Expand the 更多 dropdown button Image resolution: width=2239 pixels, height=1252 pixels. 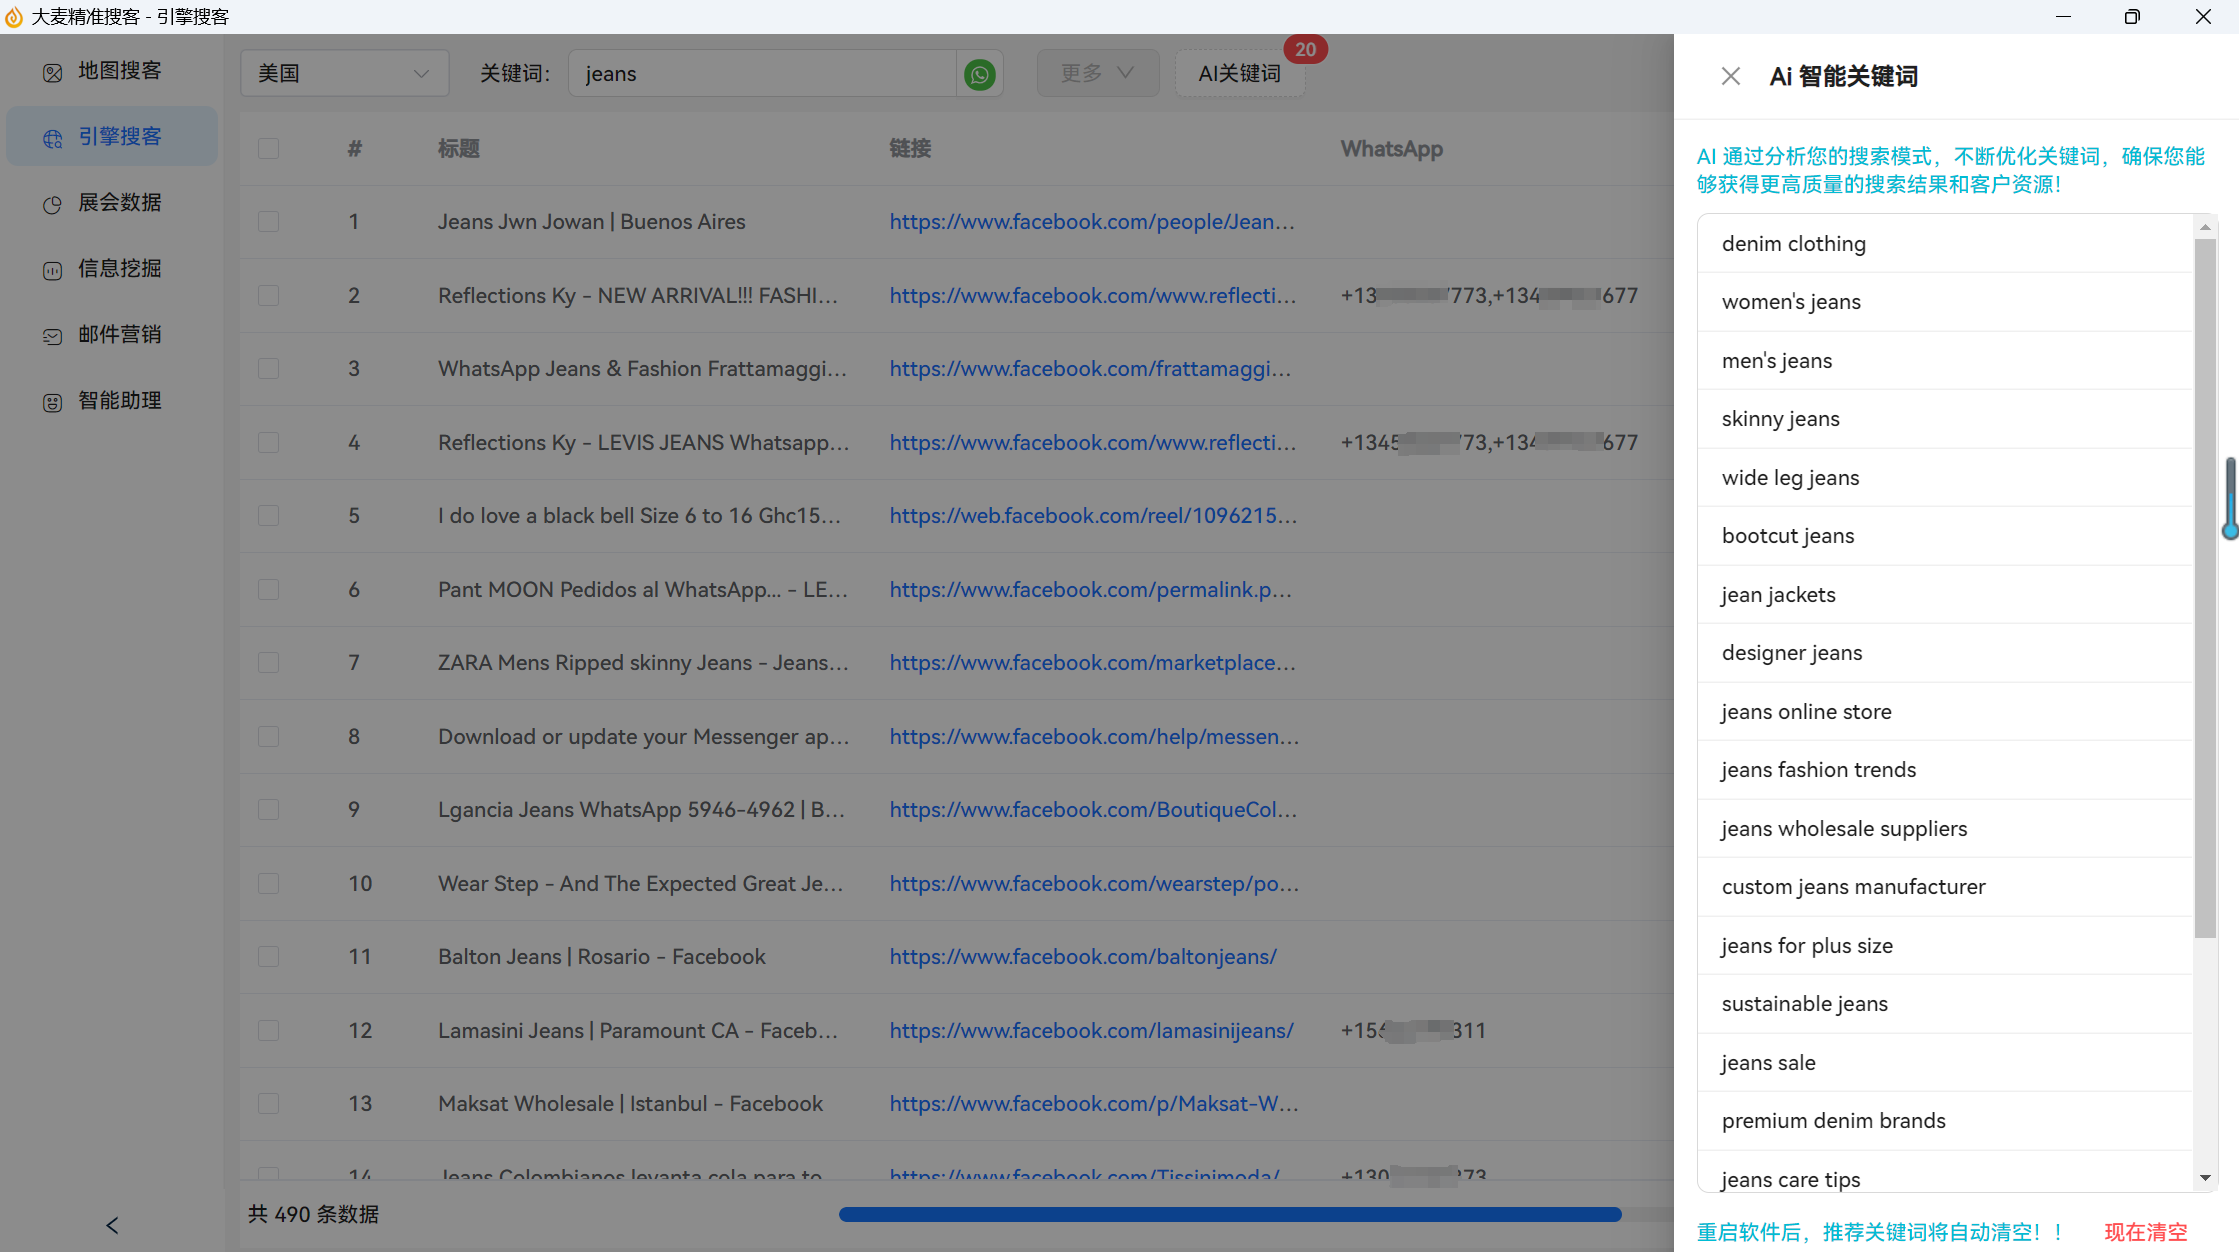[x=1097, y=74]
